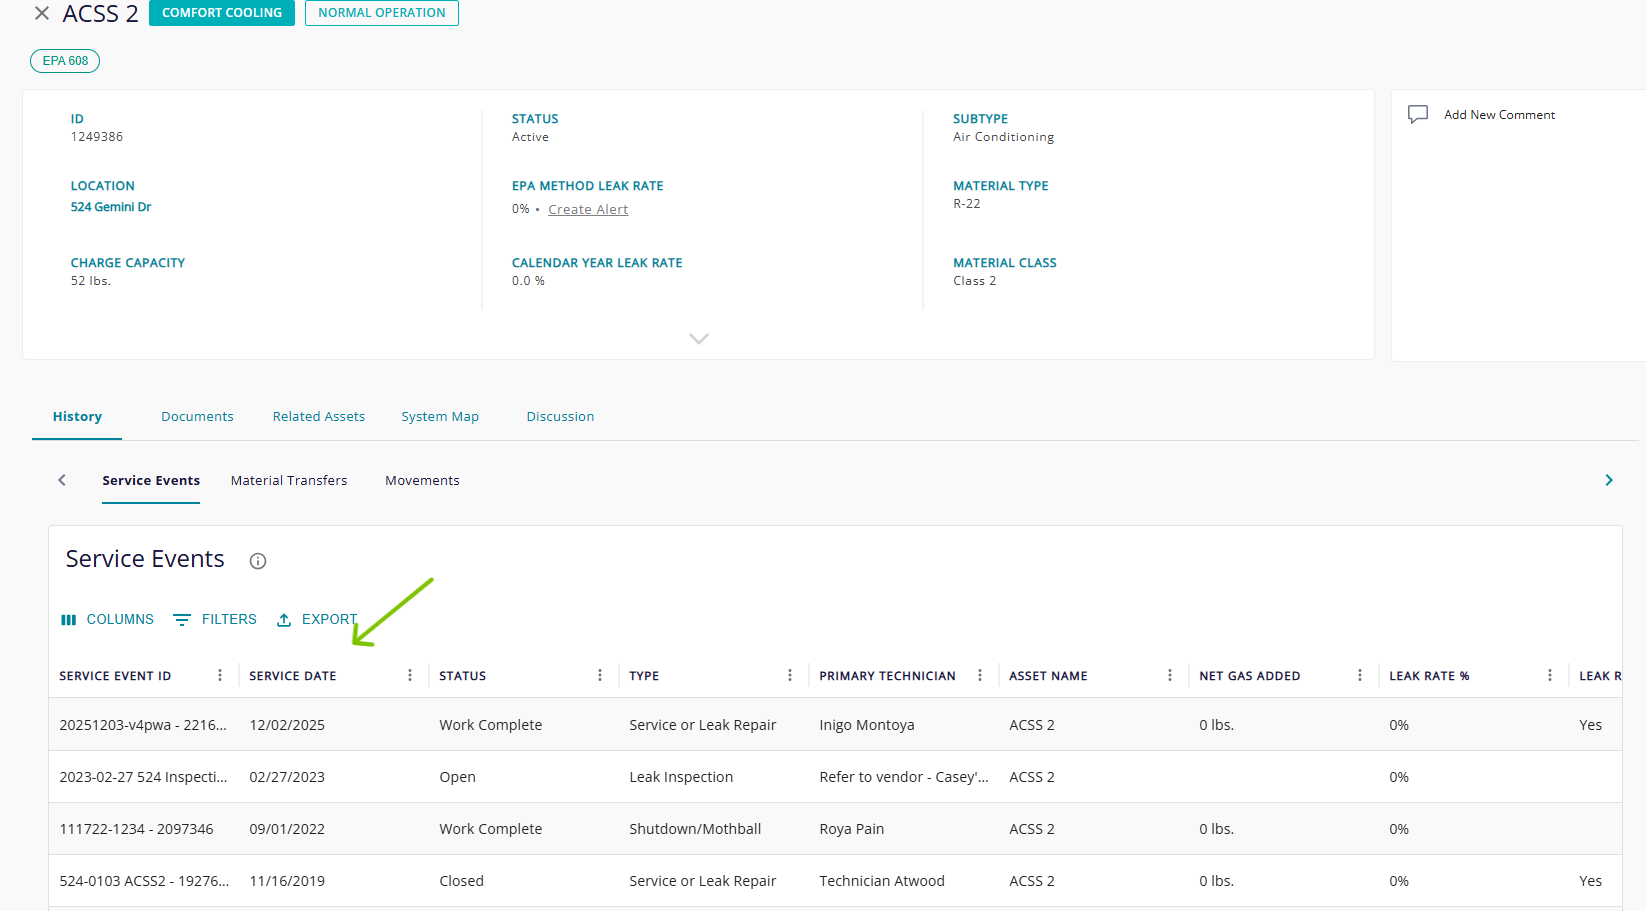Open the FILTERS panel
This screenshot has height=911, width=1646.
click(x=215, y=620)
